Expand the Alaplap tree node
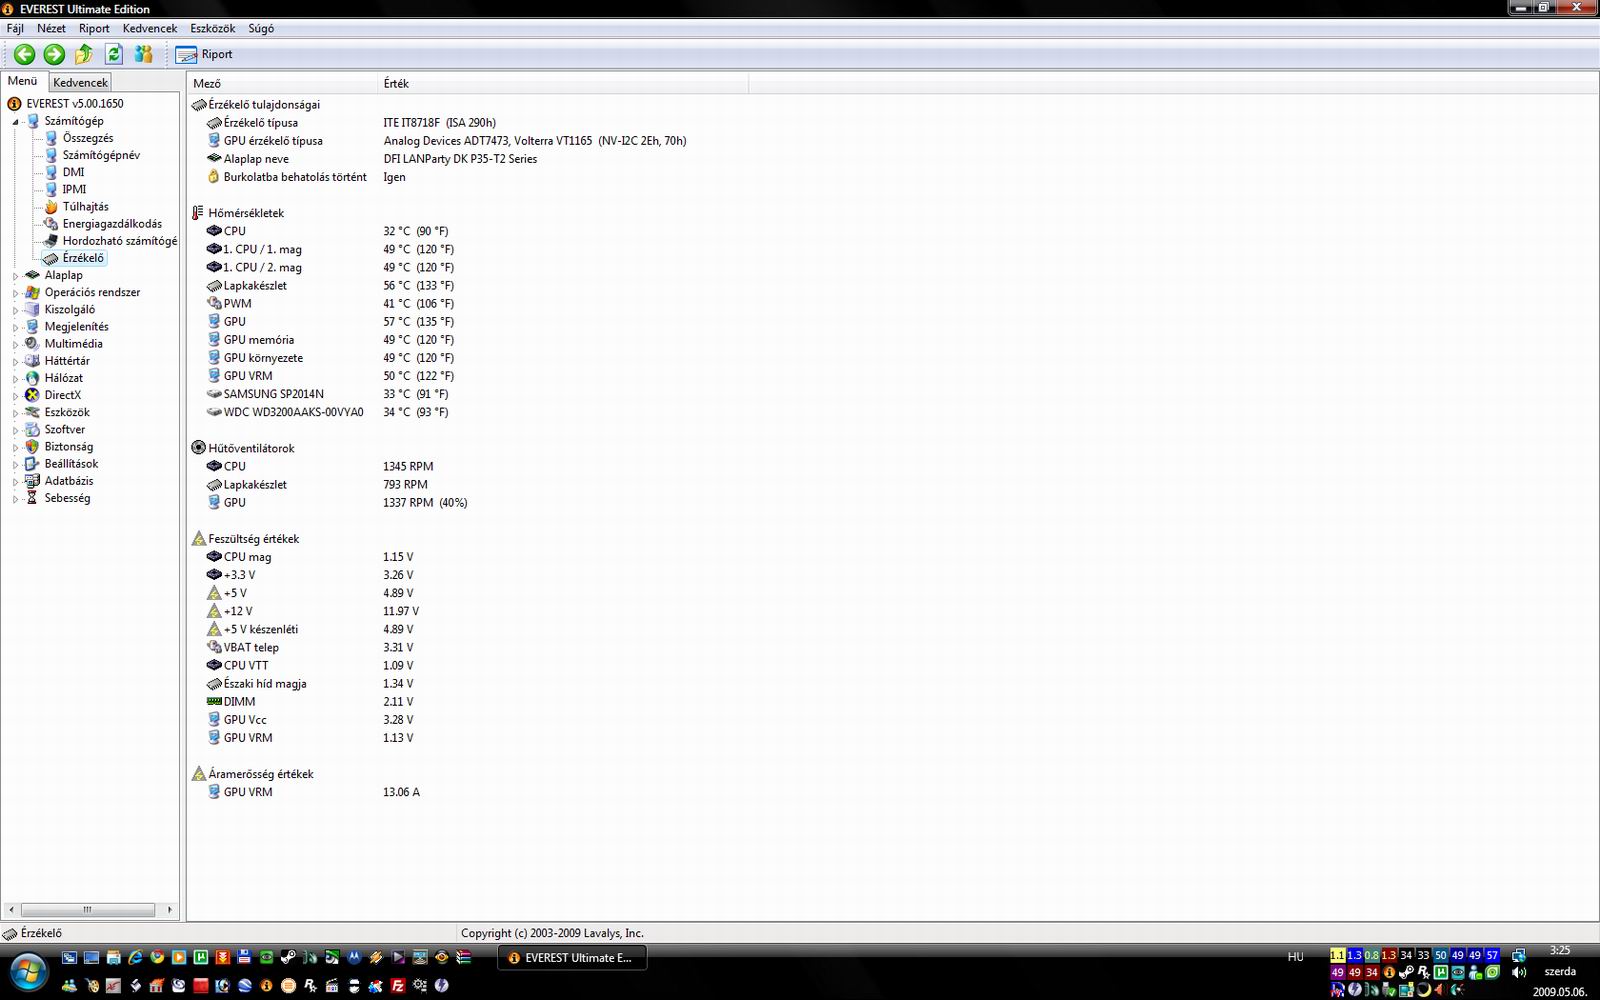Screen dimensions: 1600x1000 16,275
